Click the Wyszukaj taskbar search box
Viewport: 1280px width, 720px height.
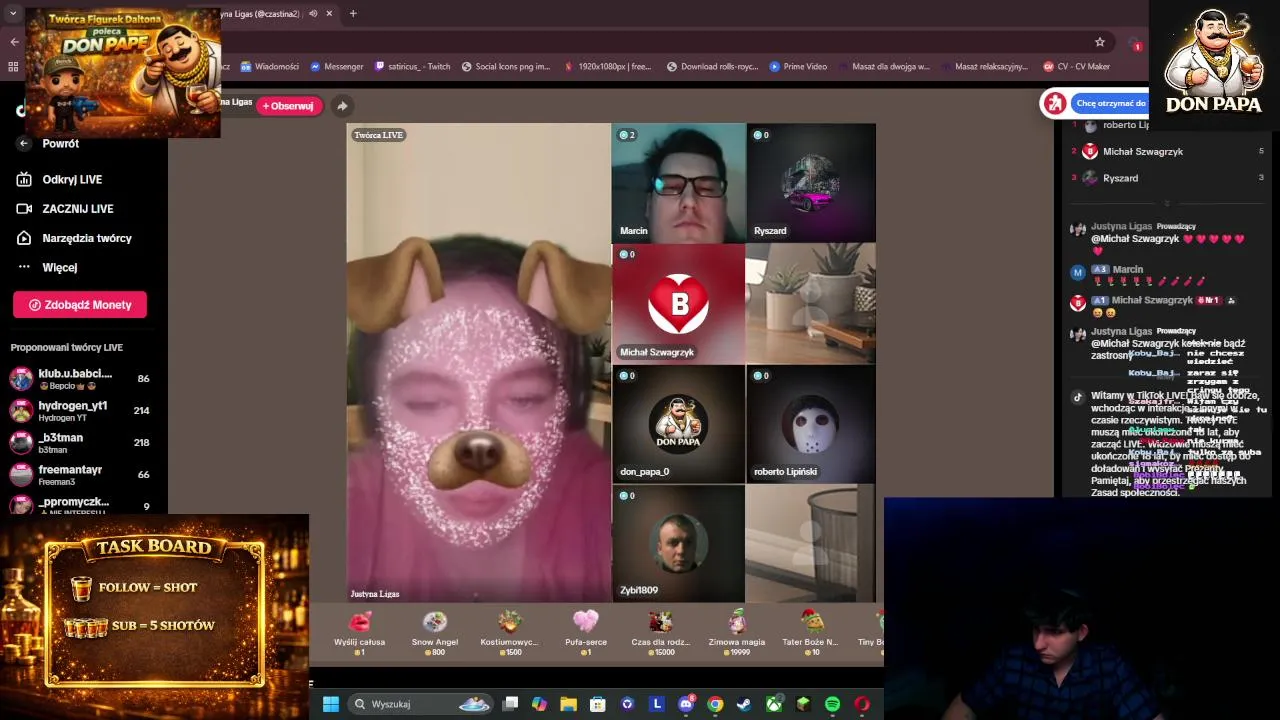click(421, 704)
